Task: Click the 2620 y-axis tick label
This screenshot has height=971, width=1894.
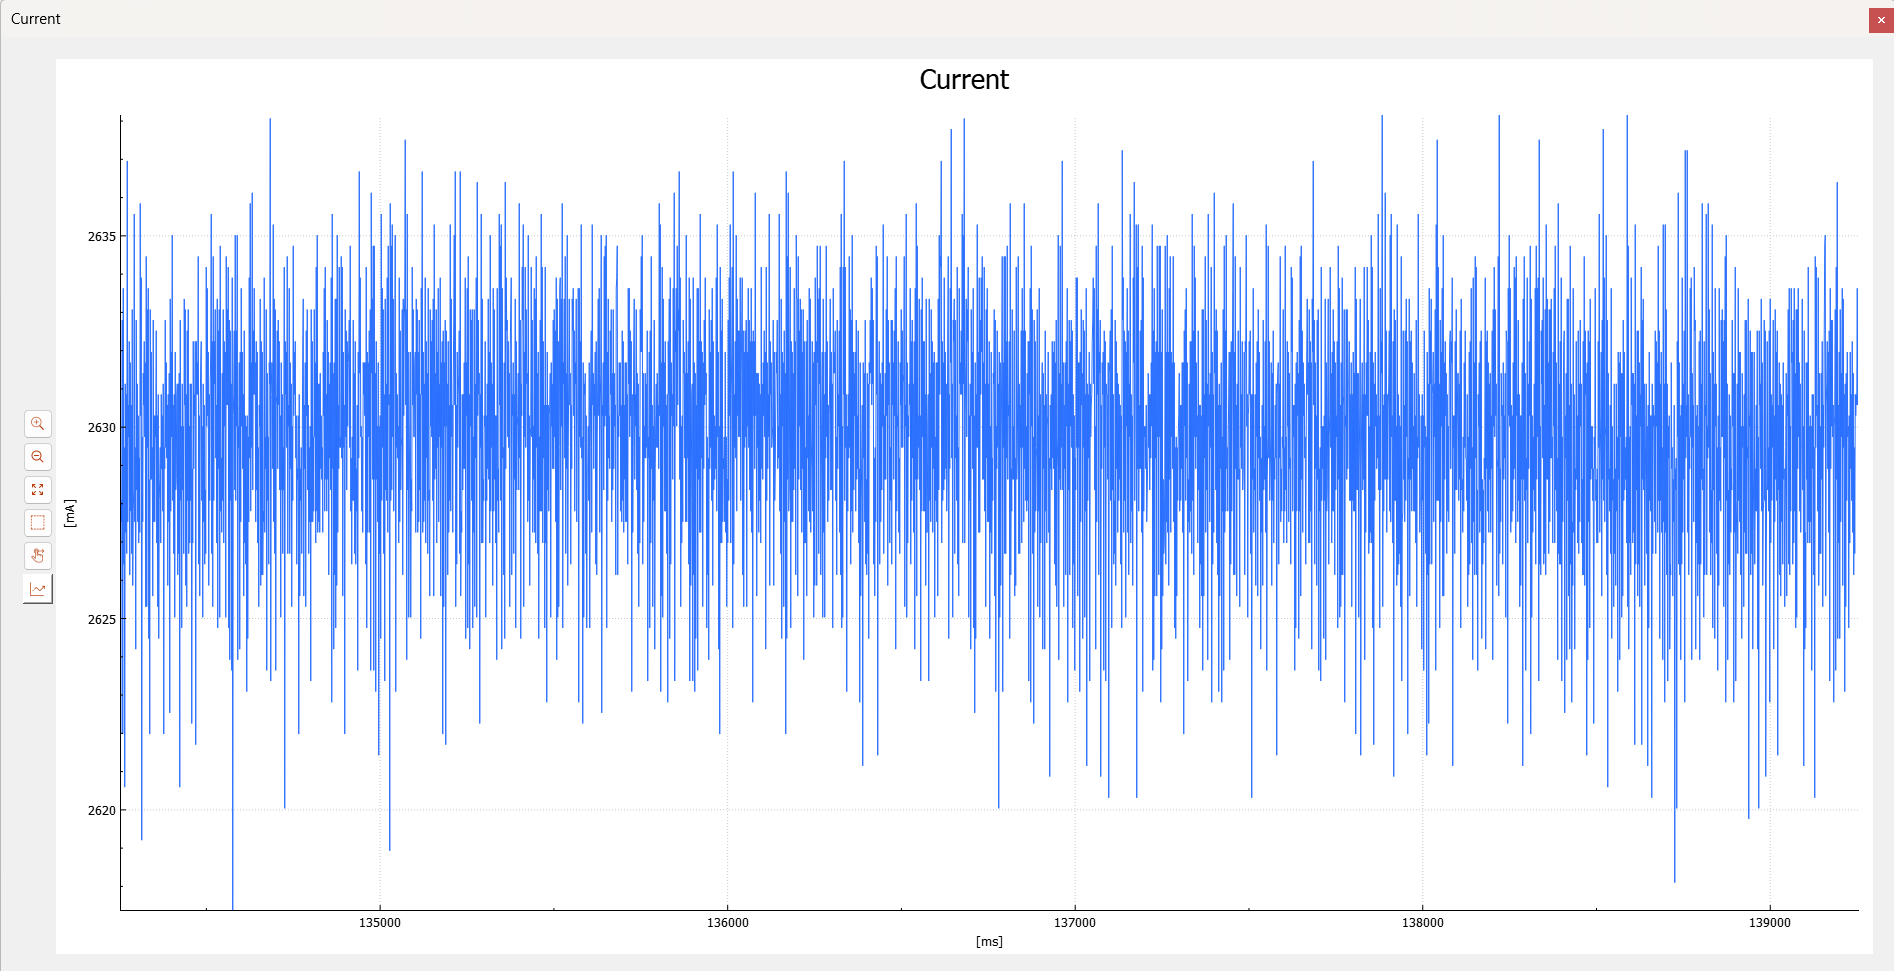Action: 101,810
